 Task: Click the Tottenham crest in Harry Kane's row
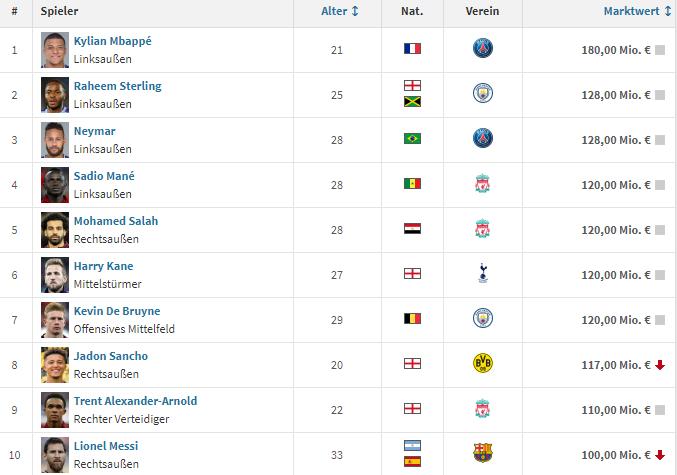tap(483, 274)
